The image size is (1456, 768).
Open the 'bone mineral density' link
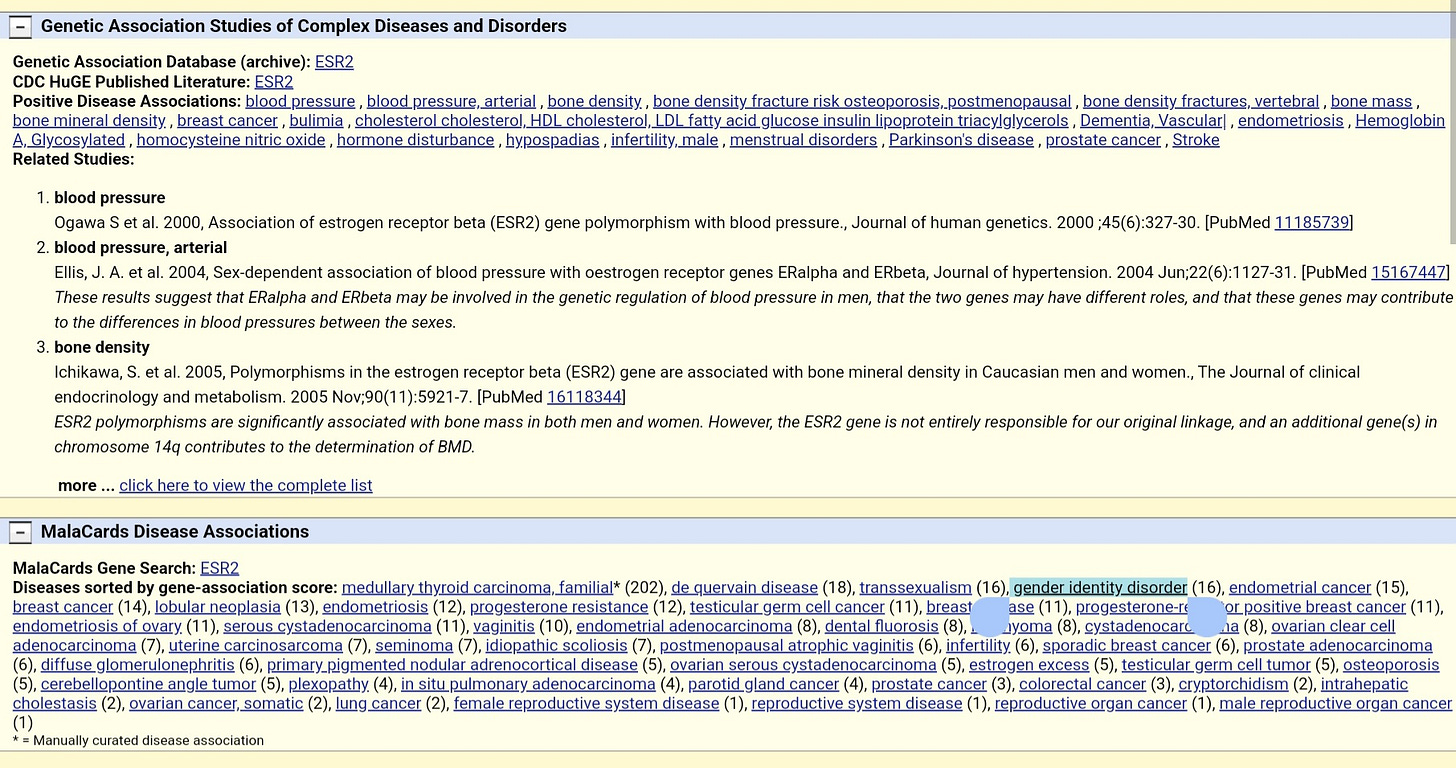89,121
